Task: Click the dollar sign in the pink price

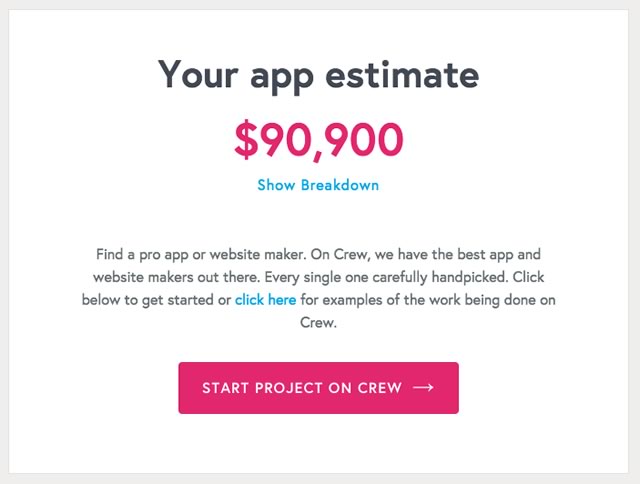Action: pos(246,140)
